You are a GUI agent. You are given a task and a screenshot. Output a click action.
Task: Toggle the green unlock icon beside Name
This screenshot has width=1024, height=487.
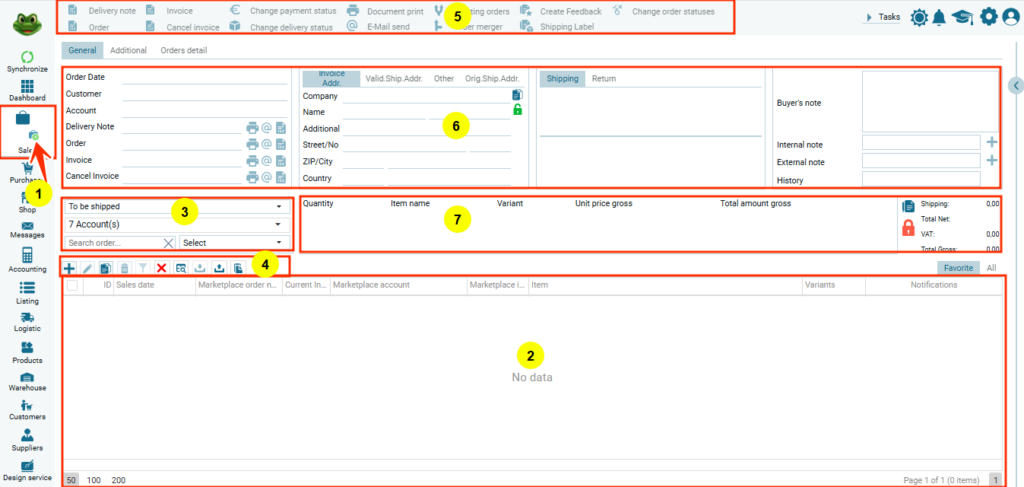click(517, 110)
